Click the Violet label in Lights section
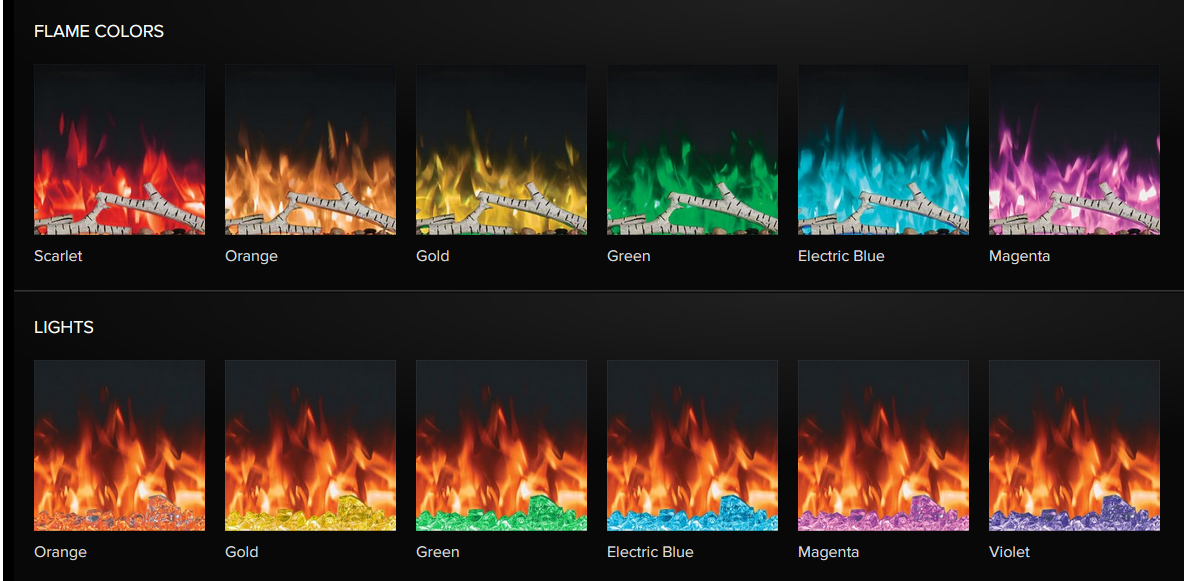 [1009, 552]
